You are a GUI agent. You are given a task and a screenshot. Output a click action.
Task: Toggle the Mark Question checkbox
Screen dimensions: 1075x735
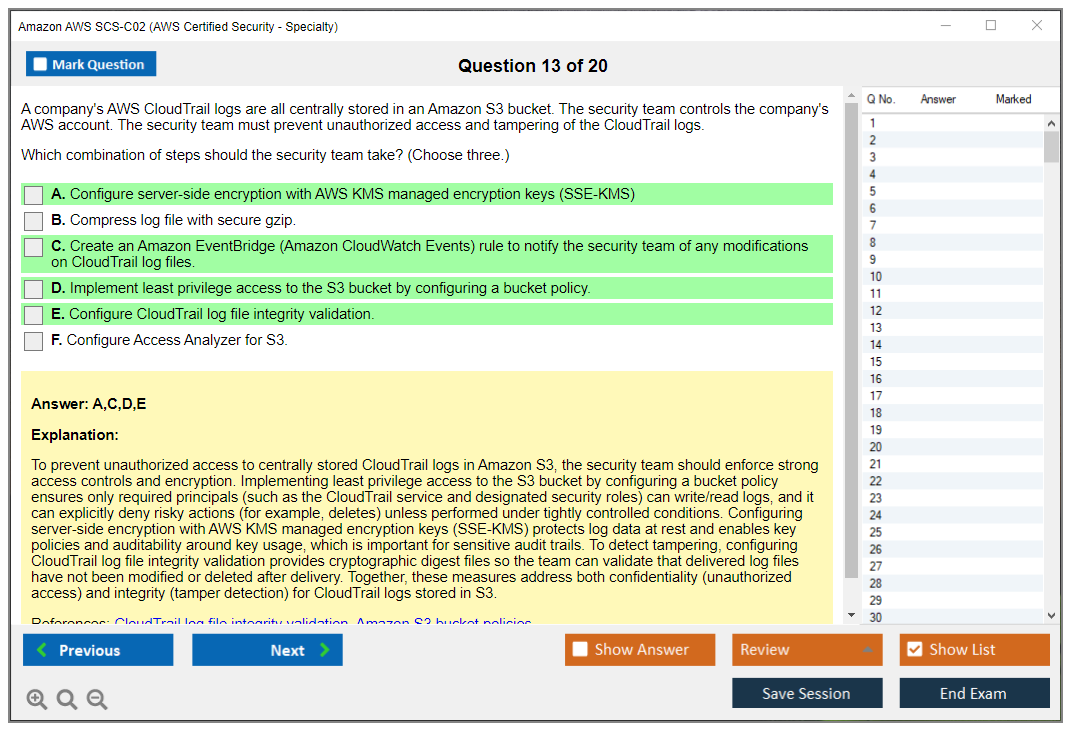(41, 65)
